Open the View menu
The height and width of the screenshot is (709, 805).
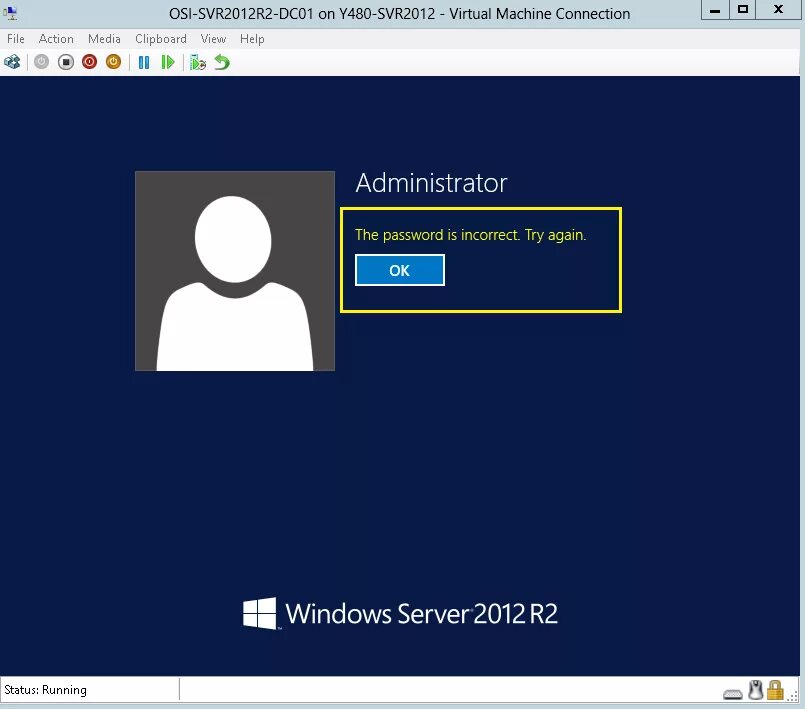point(213,39)
